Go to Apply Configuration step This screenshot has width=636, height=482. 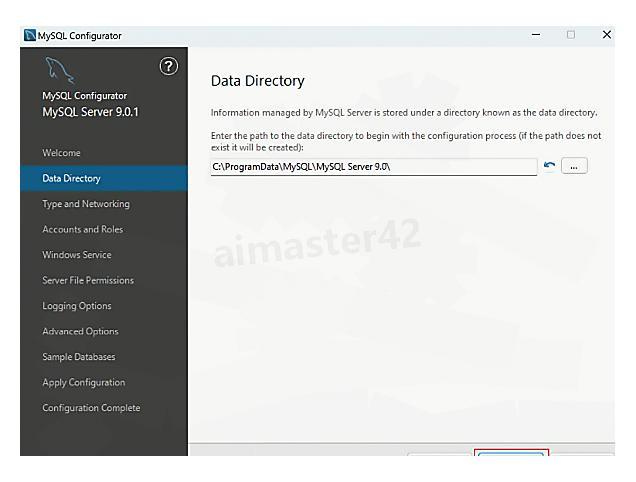pyautogui.click(x=84, y=383)
